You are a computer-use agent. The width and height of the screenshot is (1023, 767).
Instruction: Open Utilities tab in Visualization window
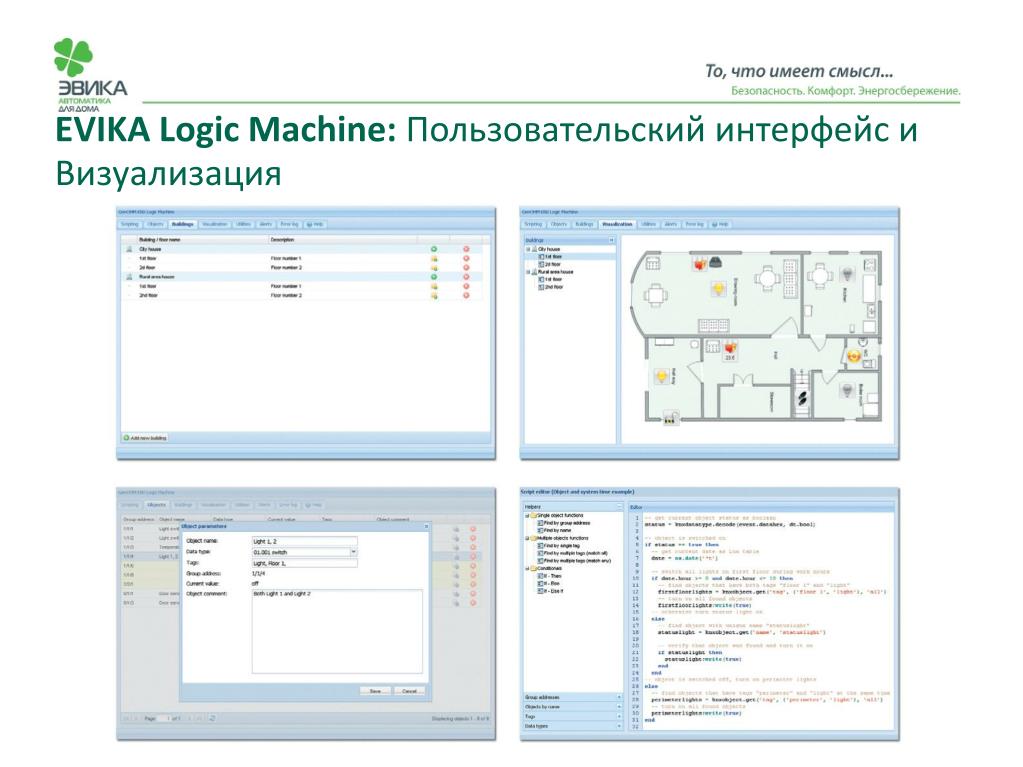649,224
